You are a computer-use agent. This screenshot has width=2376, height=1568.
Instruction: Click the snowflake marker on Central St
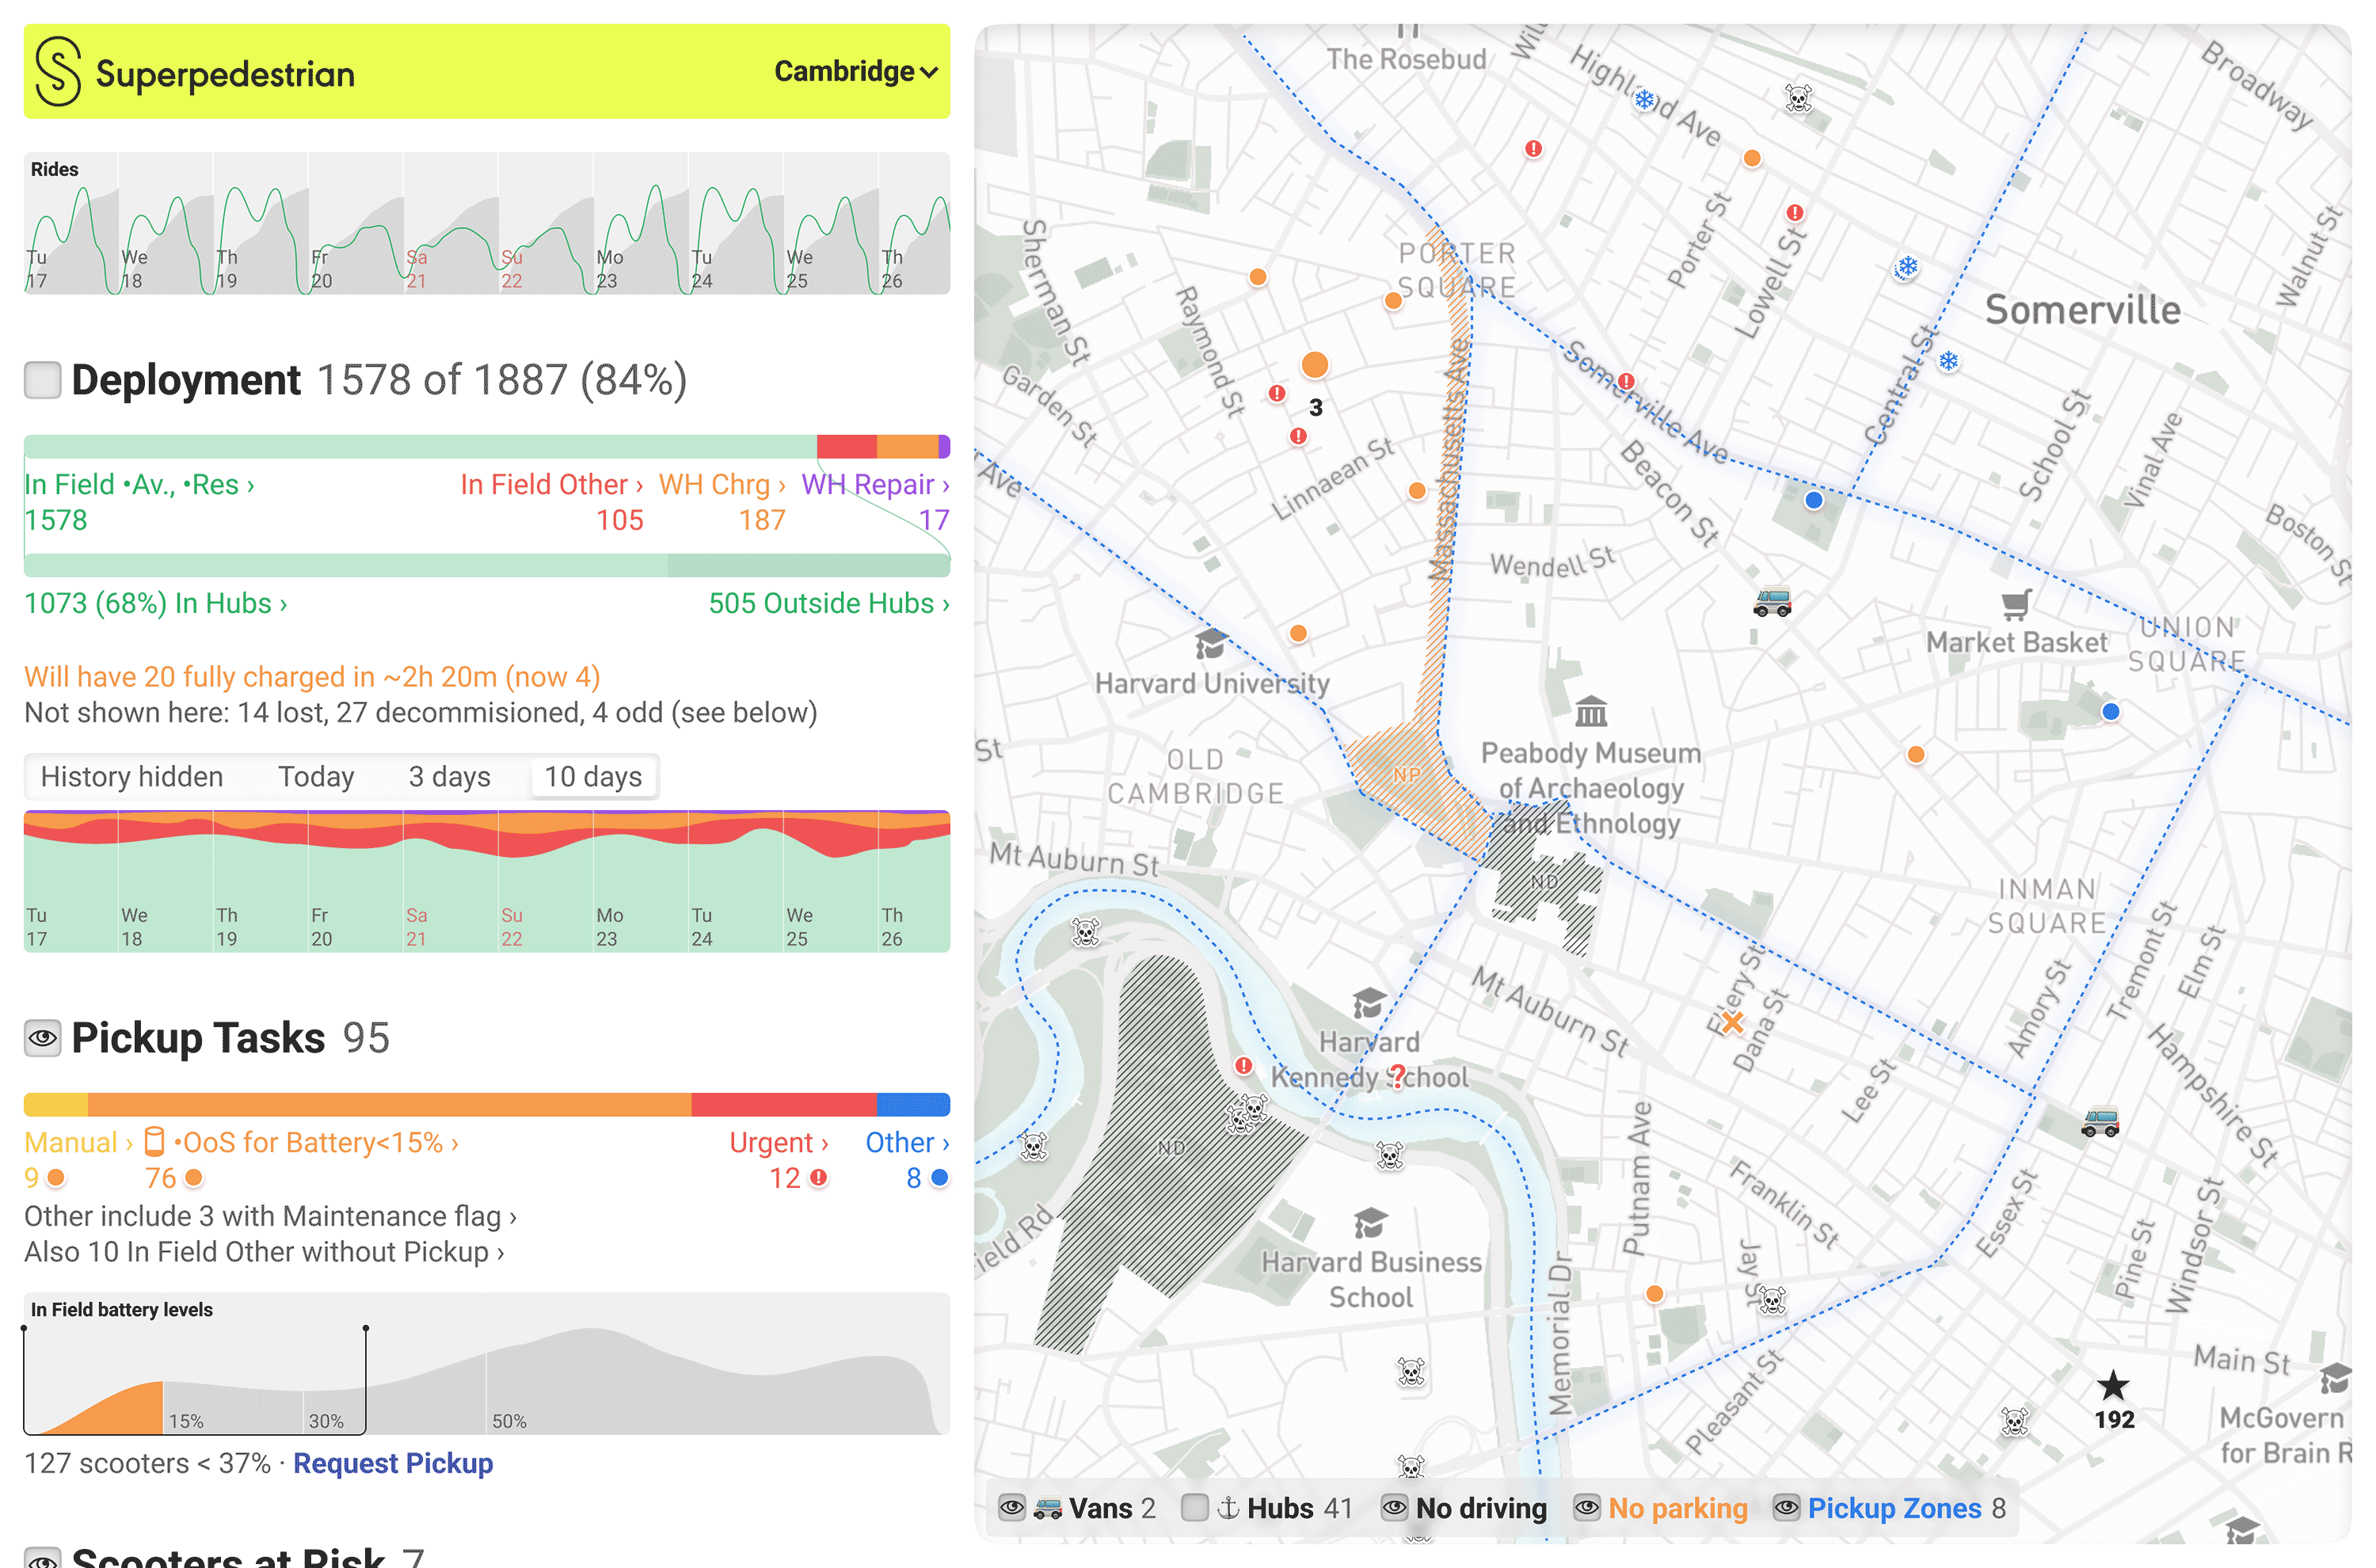point(1948,361)
